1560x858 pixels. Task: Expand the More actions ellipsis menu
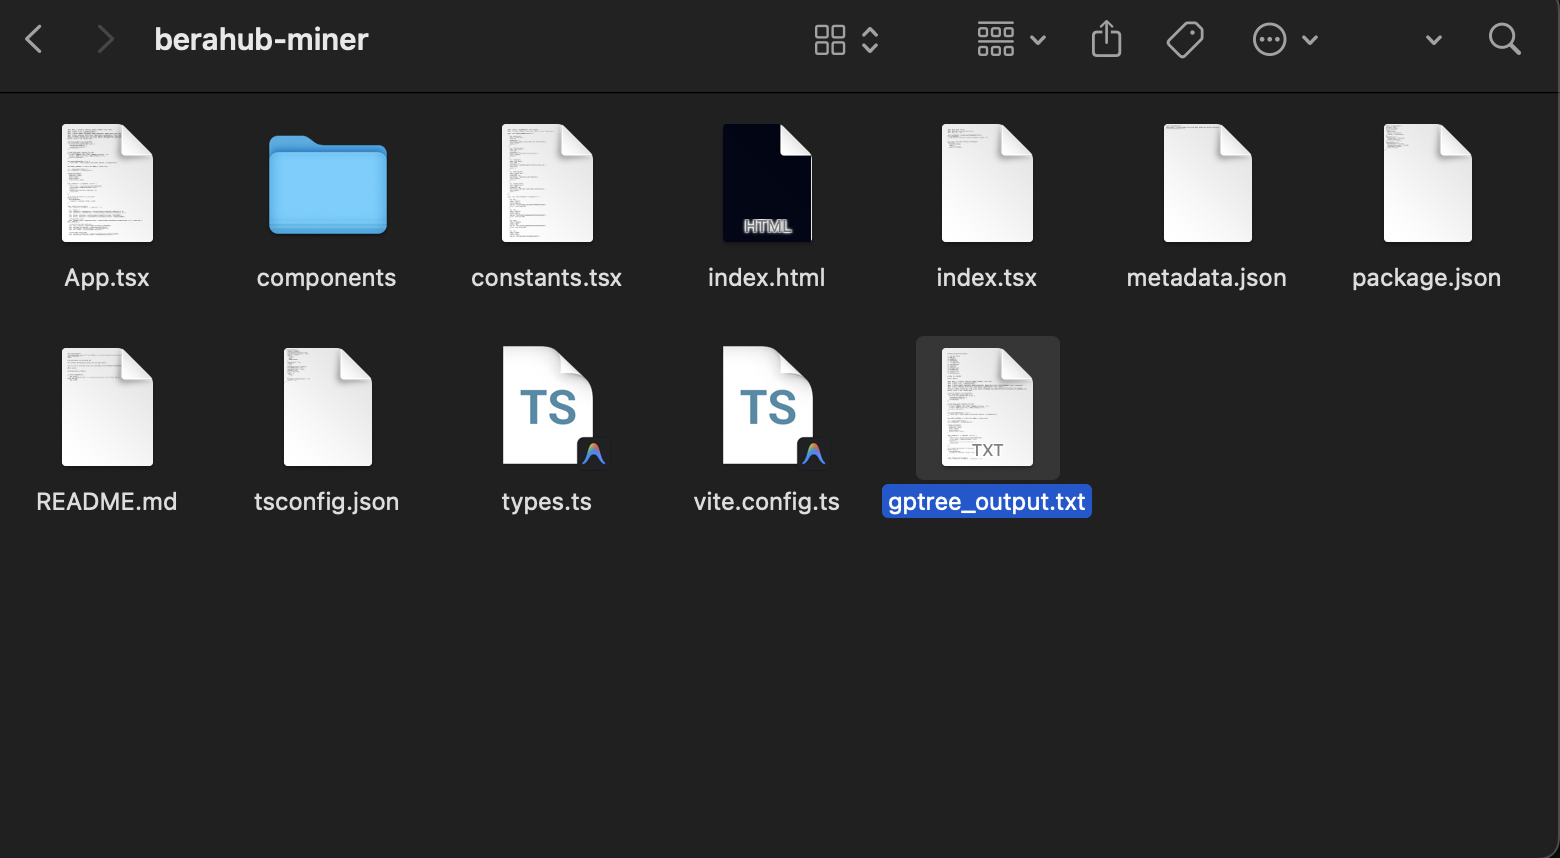point(1285,40)
